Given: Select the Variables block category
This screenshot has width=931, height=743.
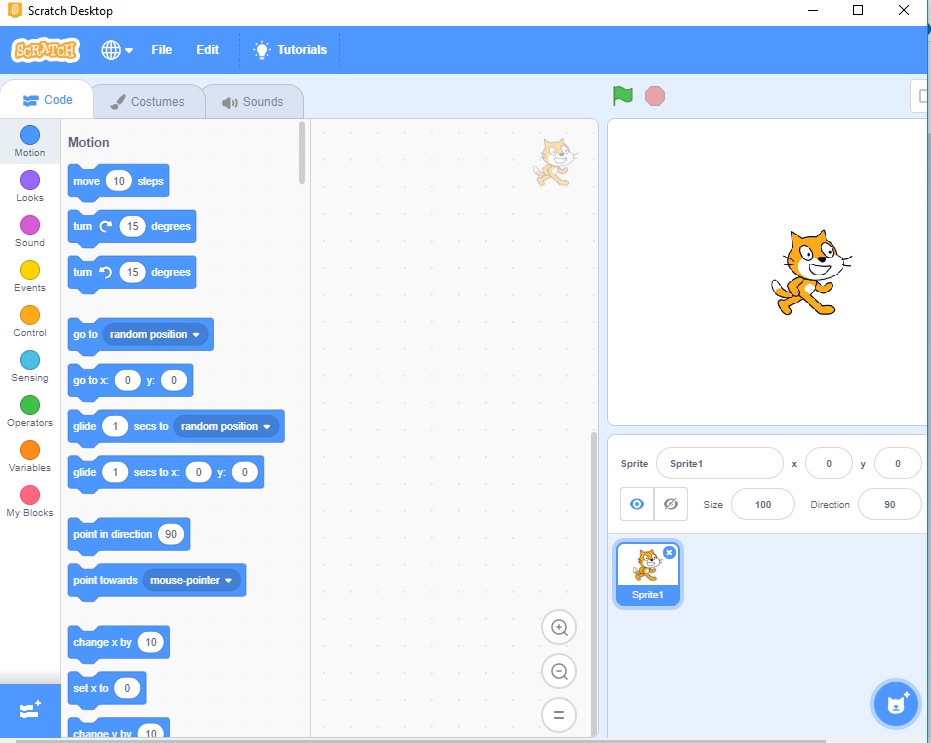Looking at the screenshot, I should (x=30, y=457).
